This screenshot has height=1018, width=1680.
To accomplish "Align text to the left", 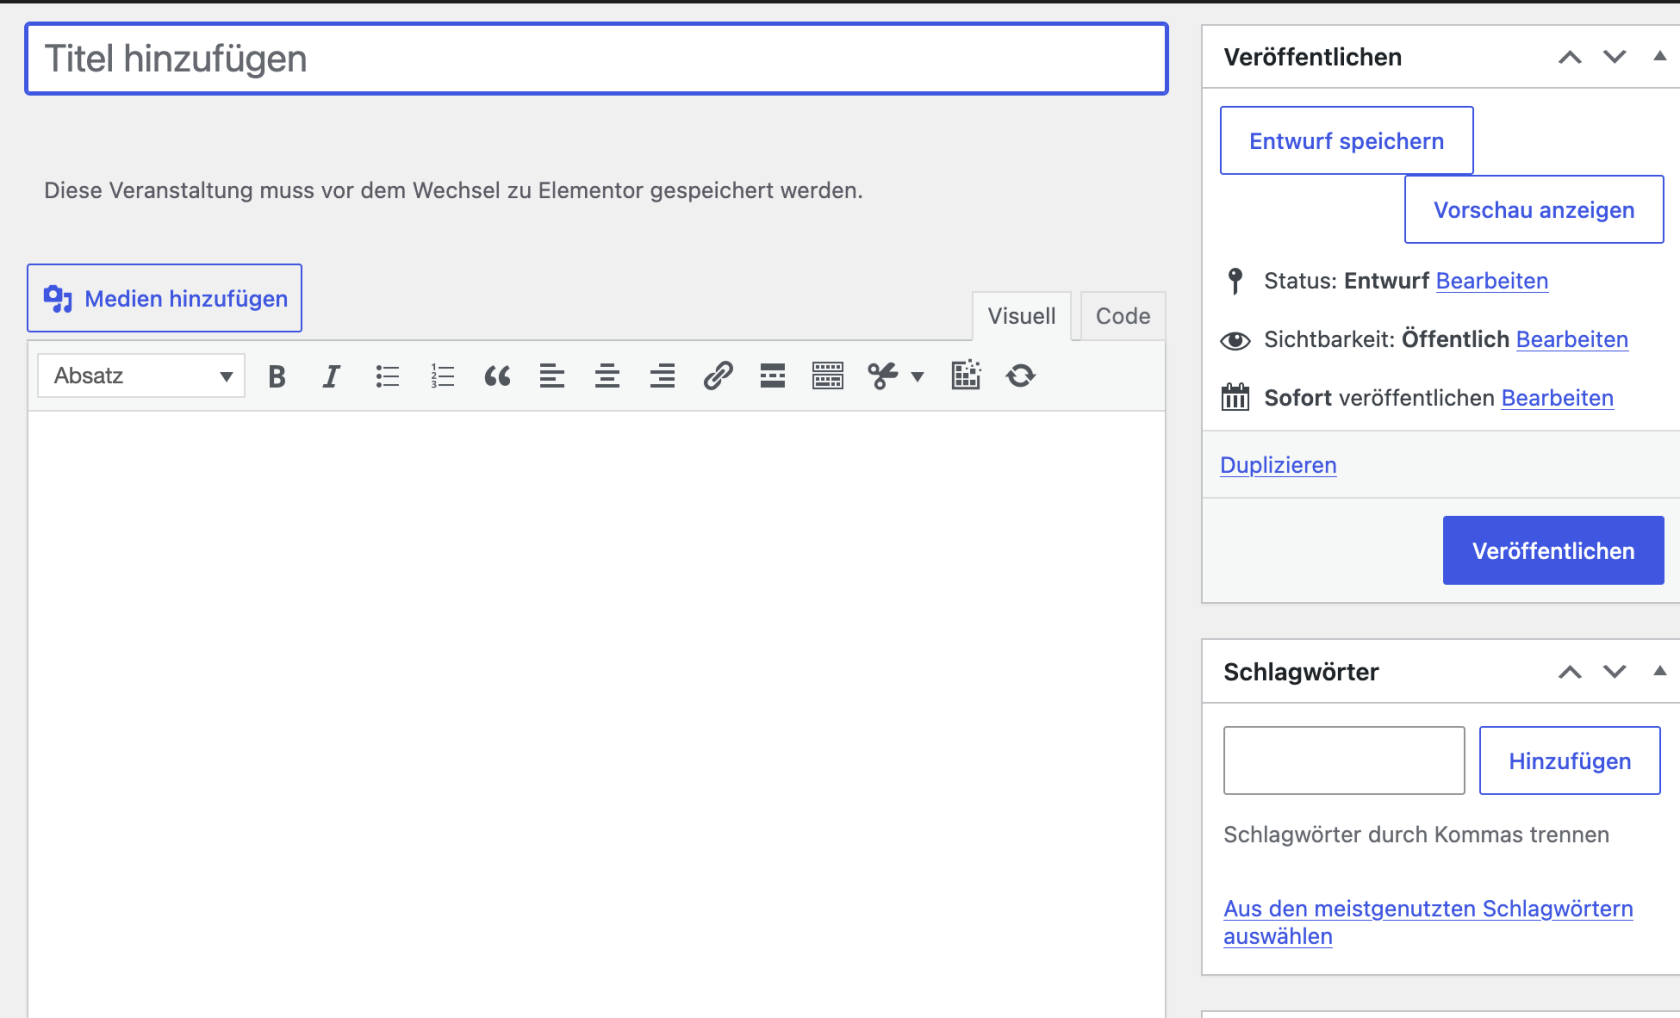I will 552,376.
